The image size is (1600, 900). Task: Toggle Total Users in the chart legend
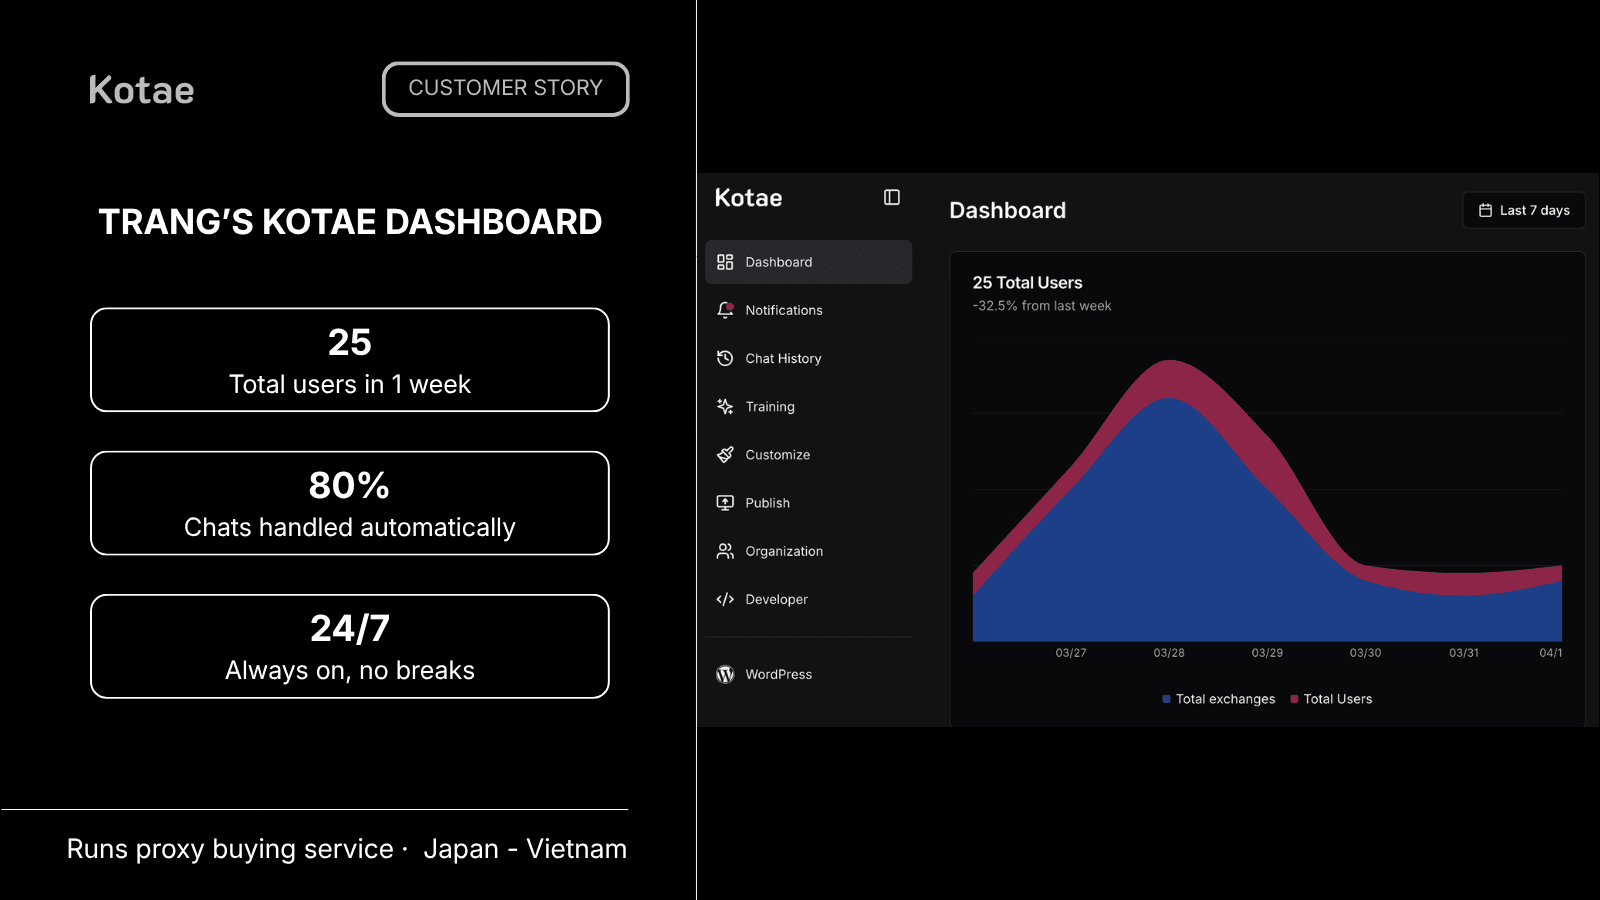click(1332, 698)
